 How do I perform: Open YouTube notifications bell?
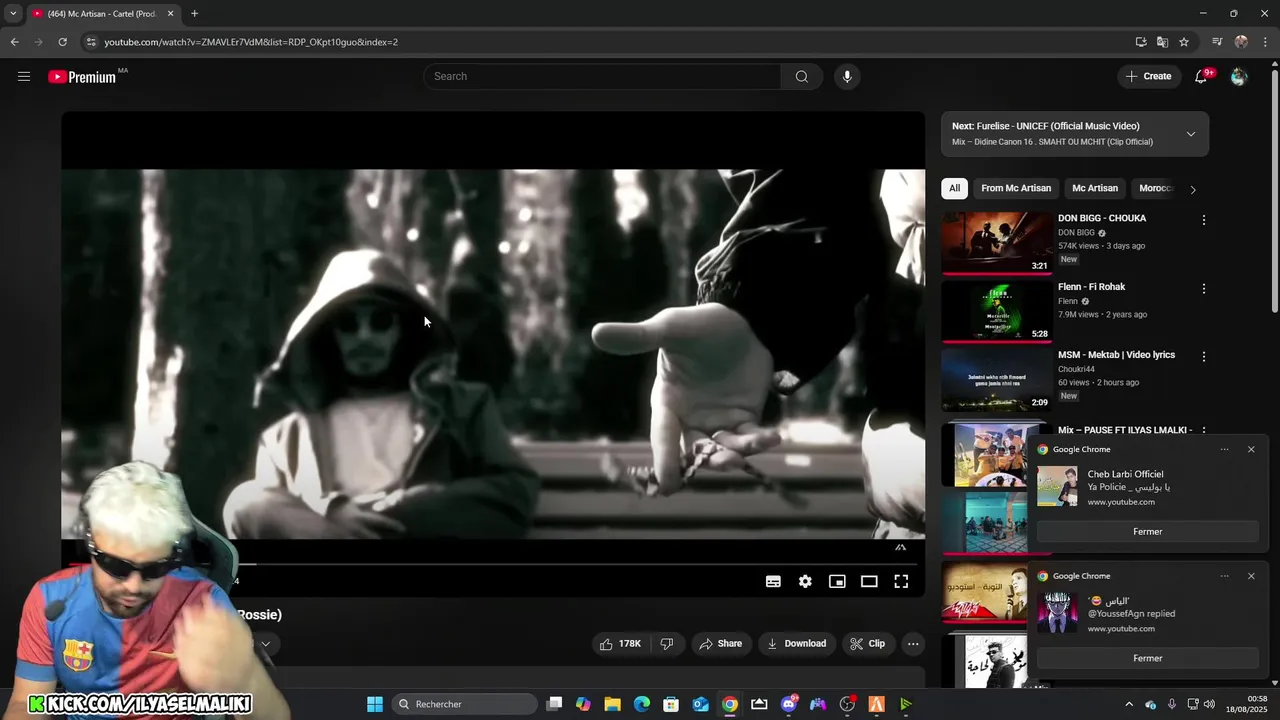(1202, 76)
